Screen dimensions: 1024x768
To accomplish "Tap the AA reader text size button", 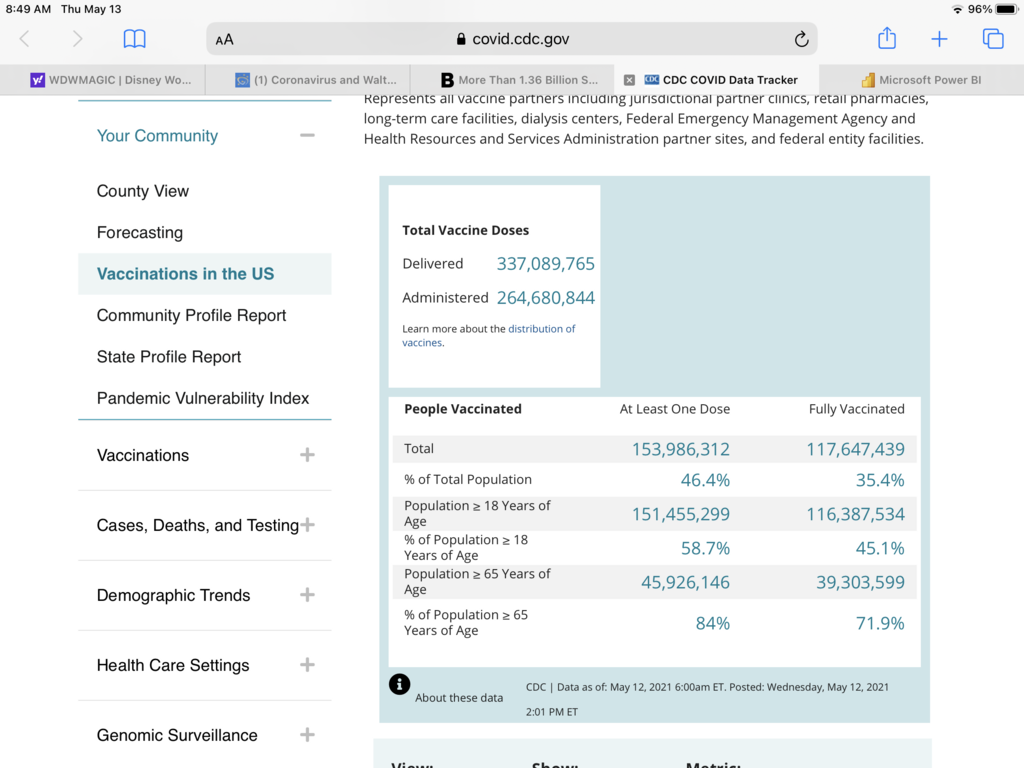I will (225, 40).
